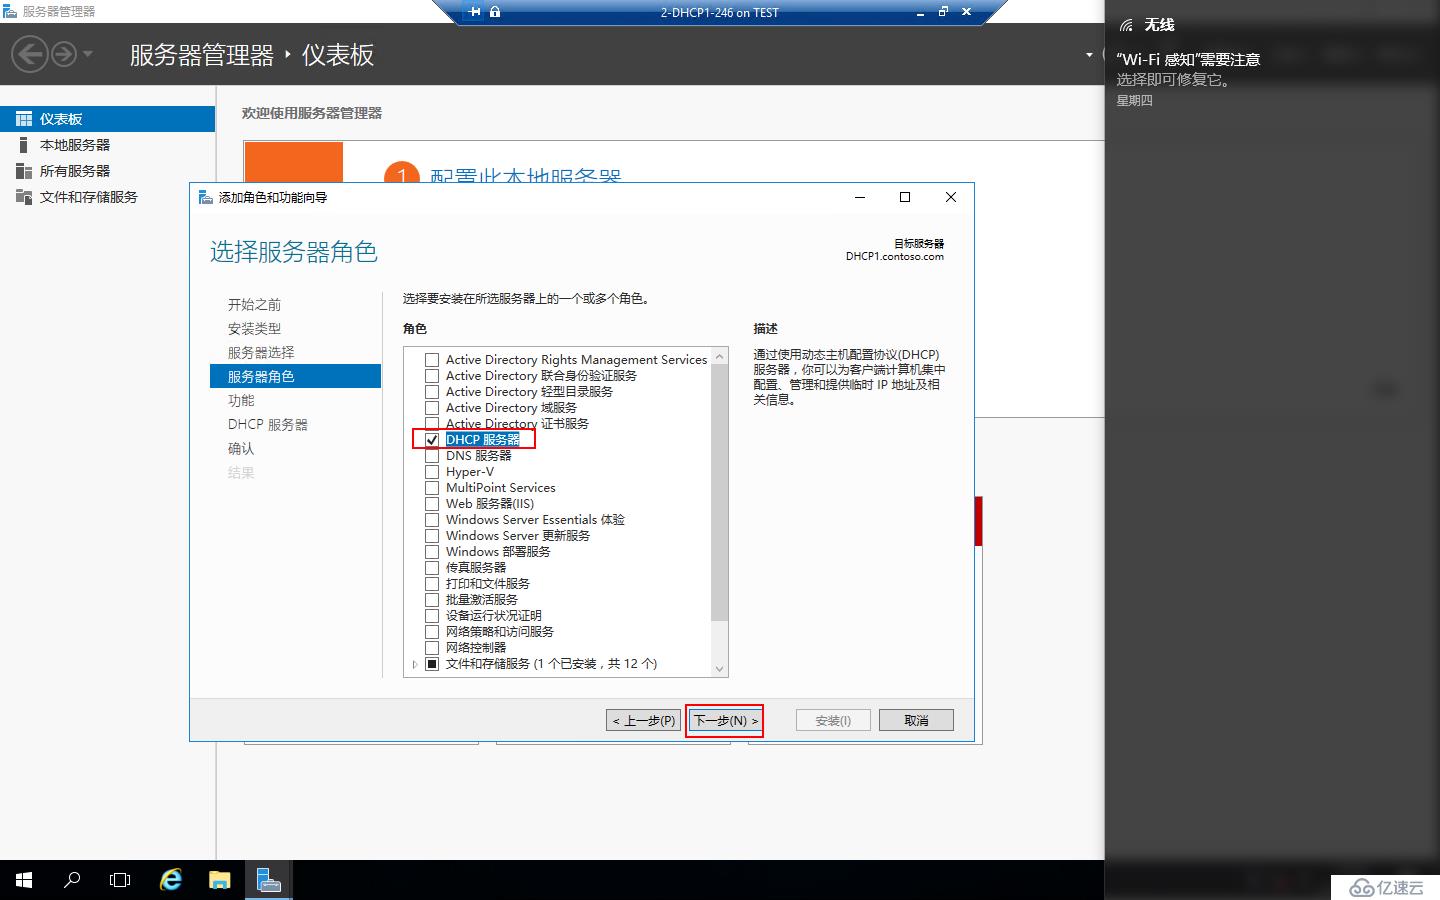Click pin icon on remote session bar

pyautogui.click(x=475, y=12)
